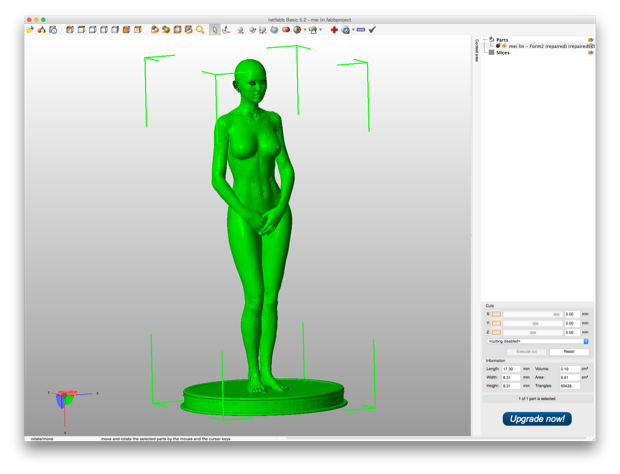Choose the solid orange cube view icon
The height and width of the screenshot is (474, 620).
coord(126,30)
